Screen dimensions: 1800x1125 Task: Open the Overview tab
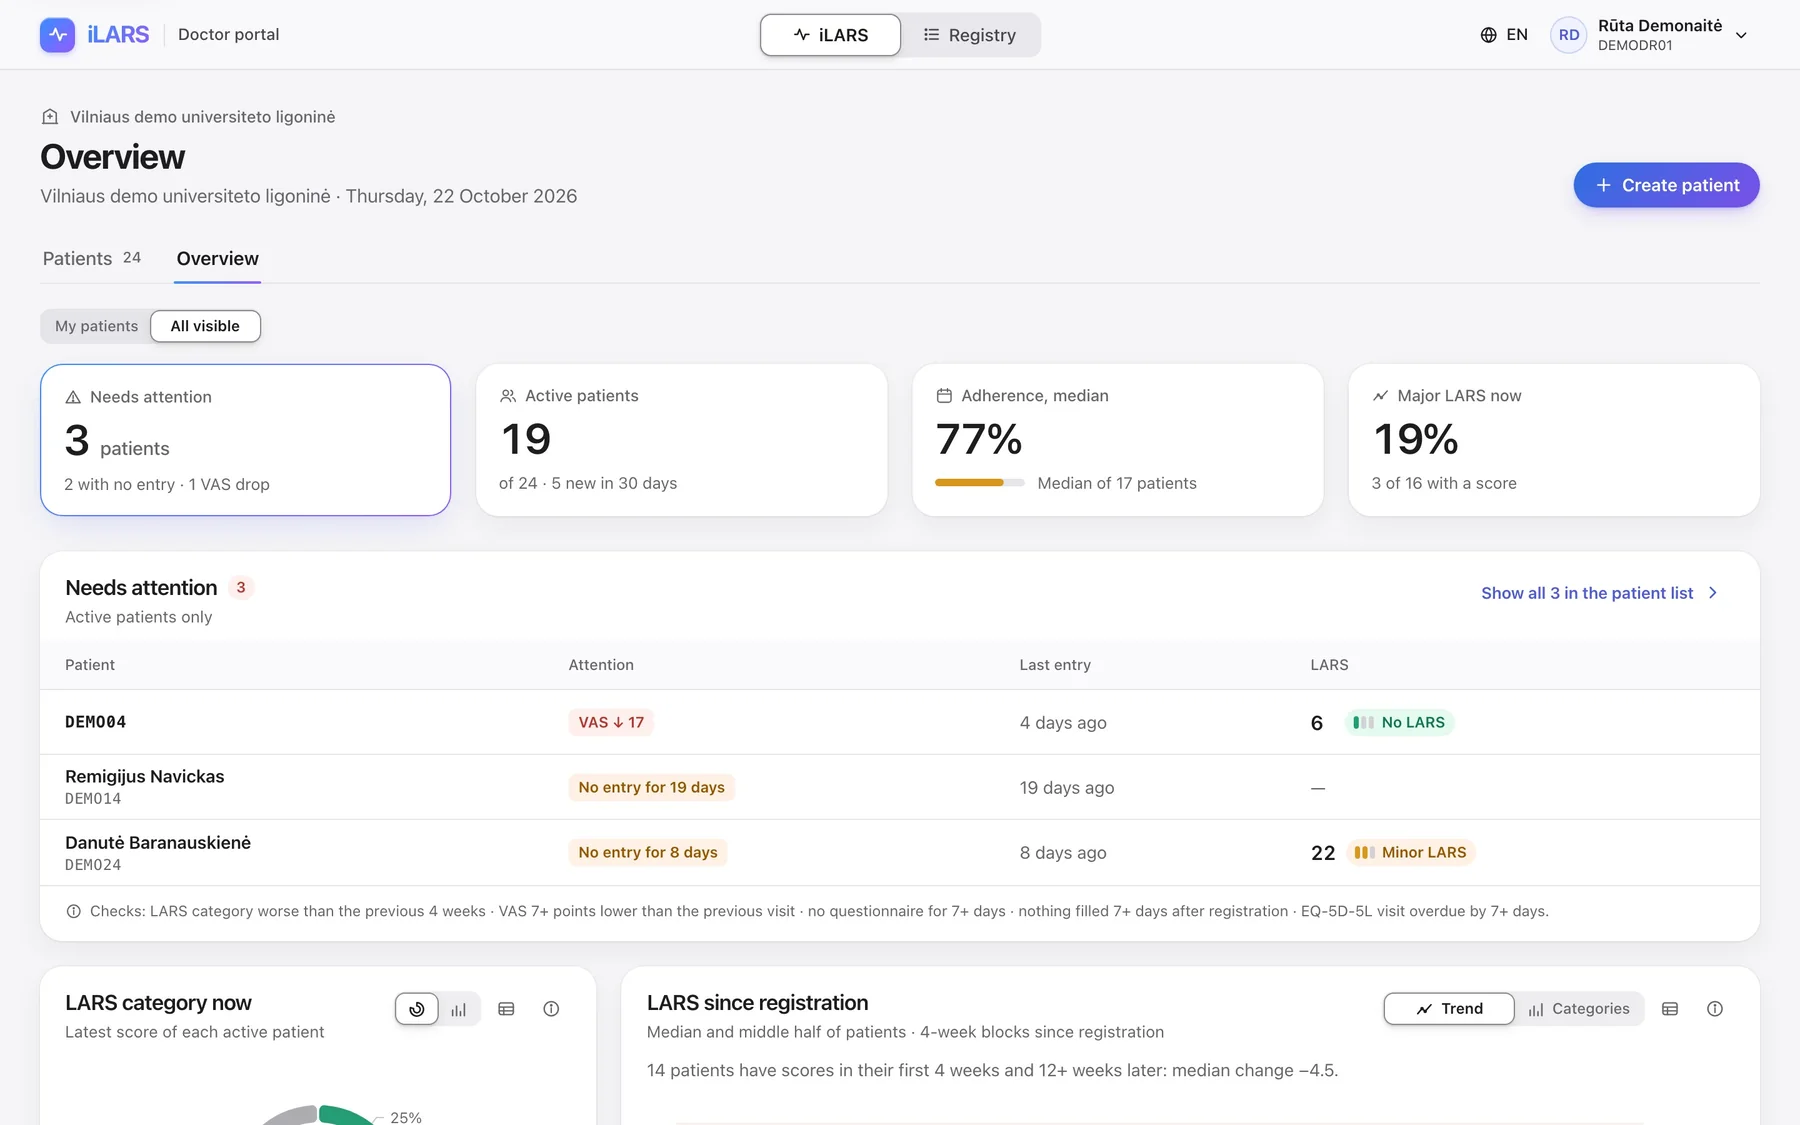click(x=218, y=258)
